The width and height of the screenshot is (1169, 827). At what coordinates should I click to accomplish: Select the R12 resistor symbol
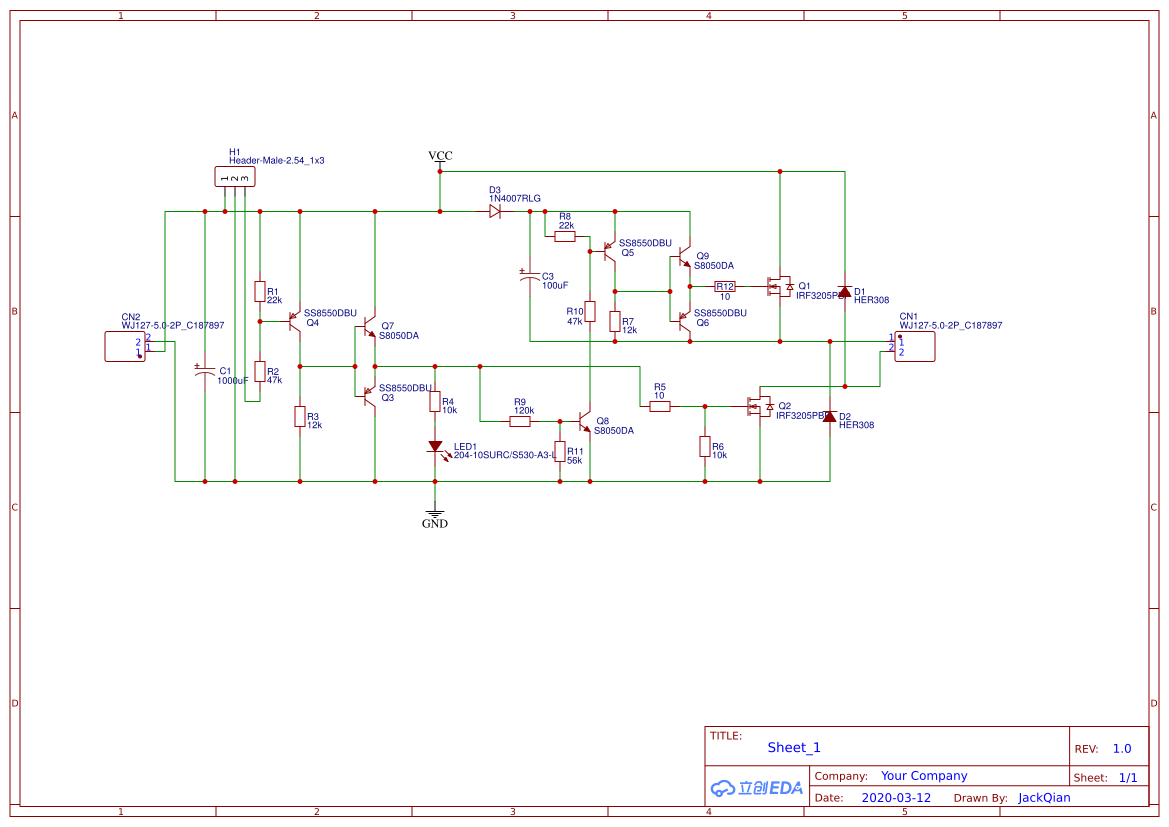click(x=725, y=286)
